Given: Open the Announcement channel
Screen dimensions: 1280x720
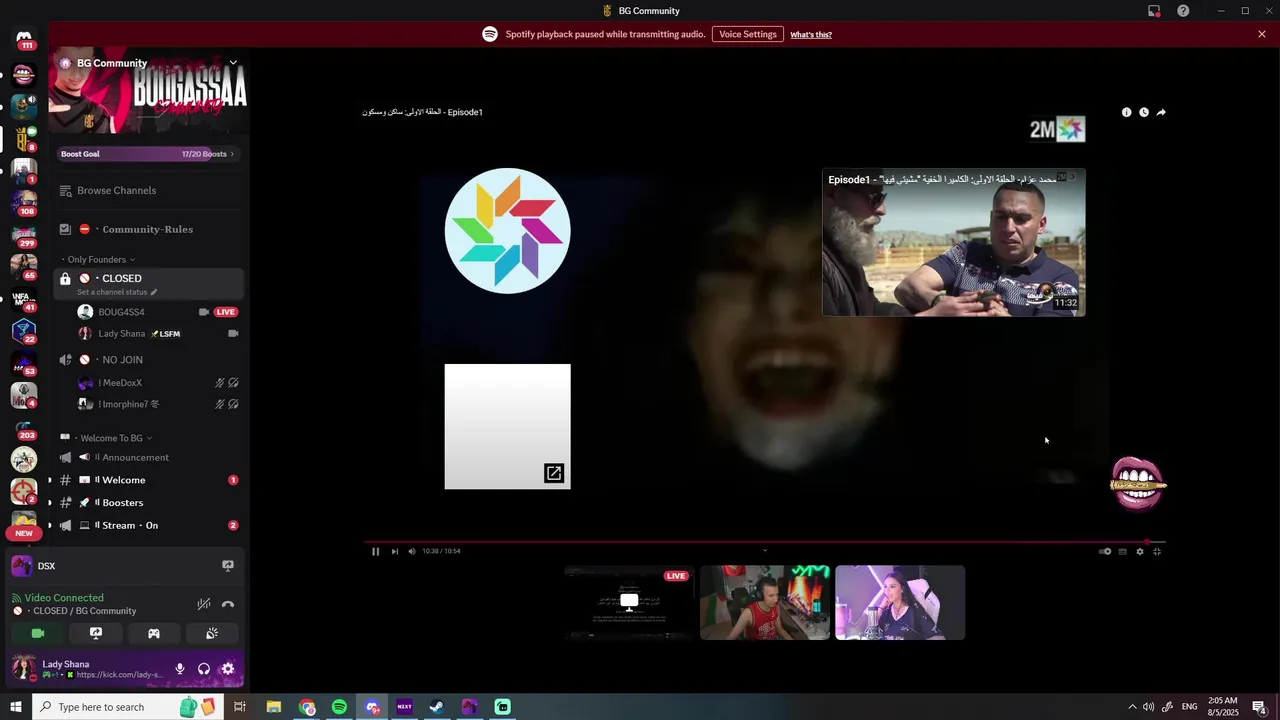Looking at the screenshot, I should [148, 457].
